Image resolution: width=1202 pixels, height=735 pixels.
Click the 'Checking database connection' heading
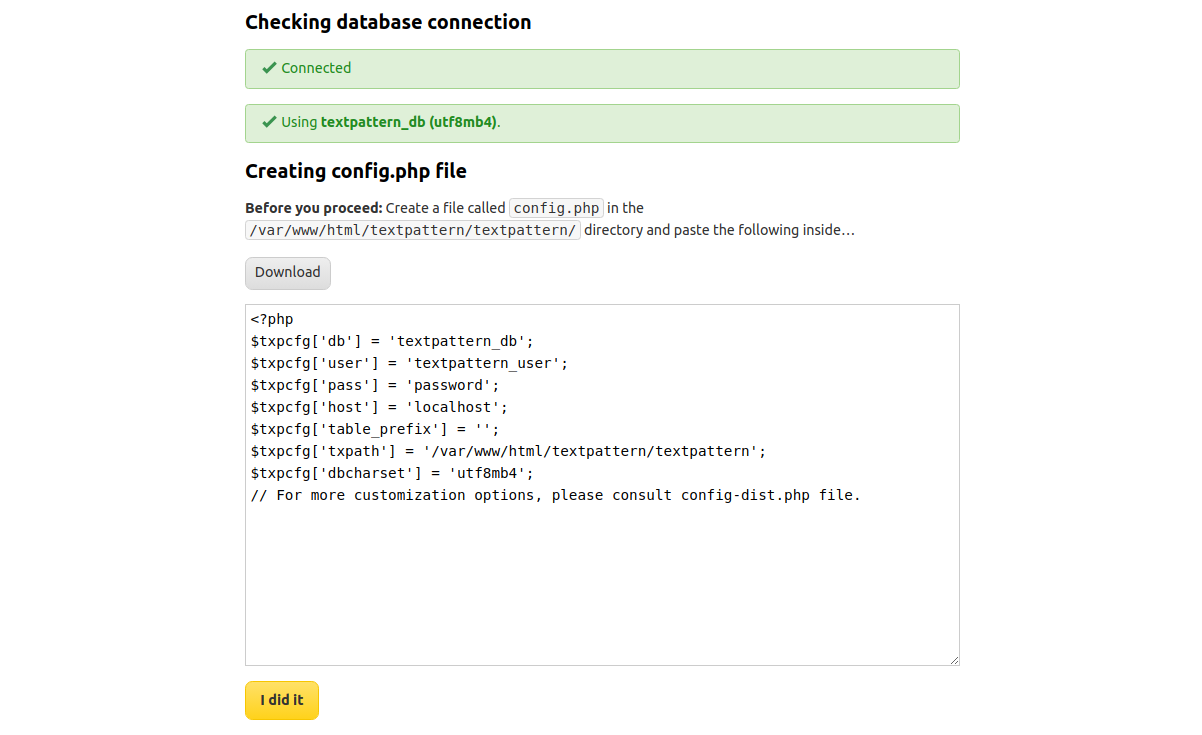(388, 22)
